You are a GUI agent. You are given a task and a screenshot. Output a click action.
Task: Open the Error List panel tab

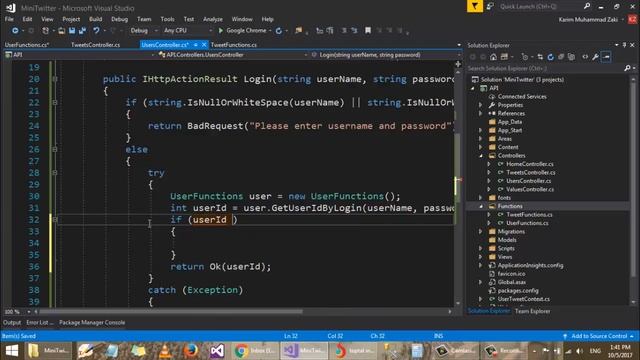(x=40, y=322)
